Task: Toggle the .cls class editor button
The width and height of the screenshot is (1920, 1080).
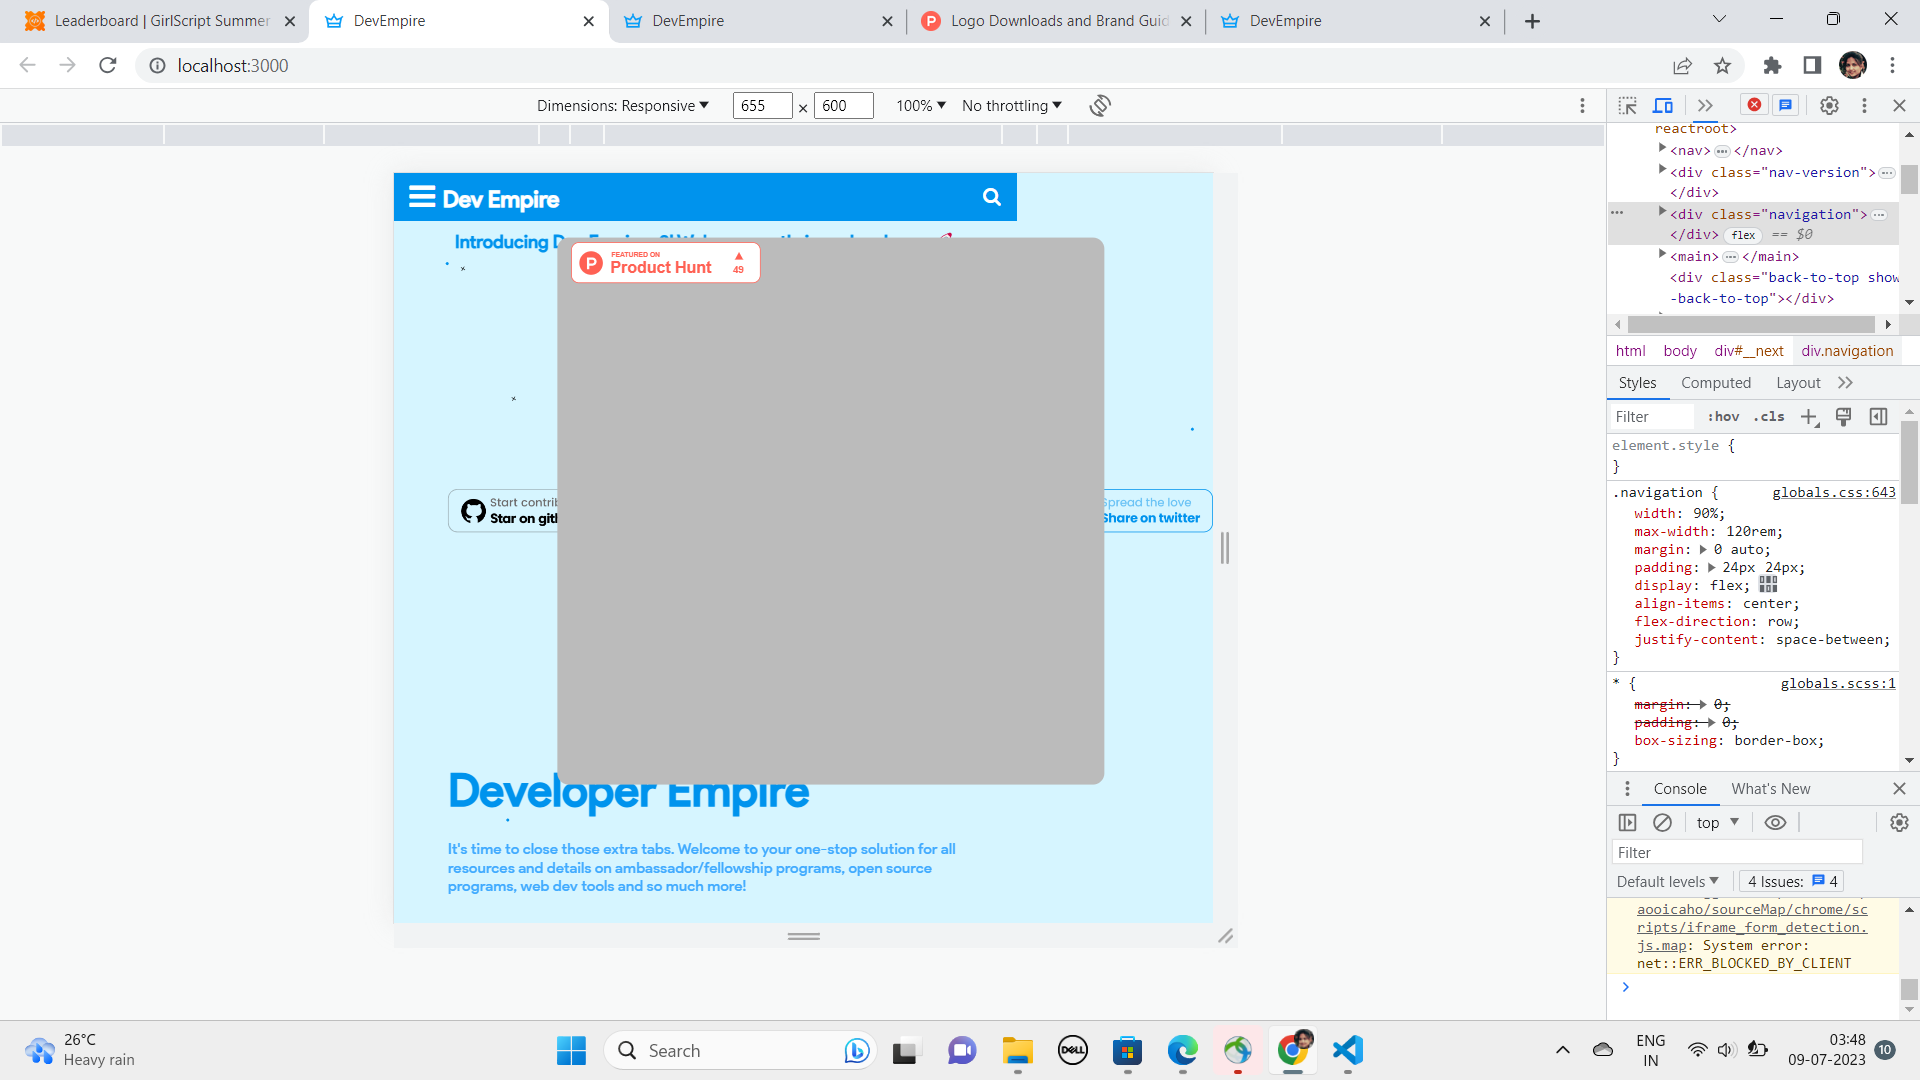Action: (x=1769, y=417)
